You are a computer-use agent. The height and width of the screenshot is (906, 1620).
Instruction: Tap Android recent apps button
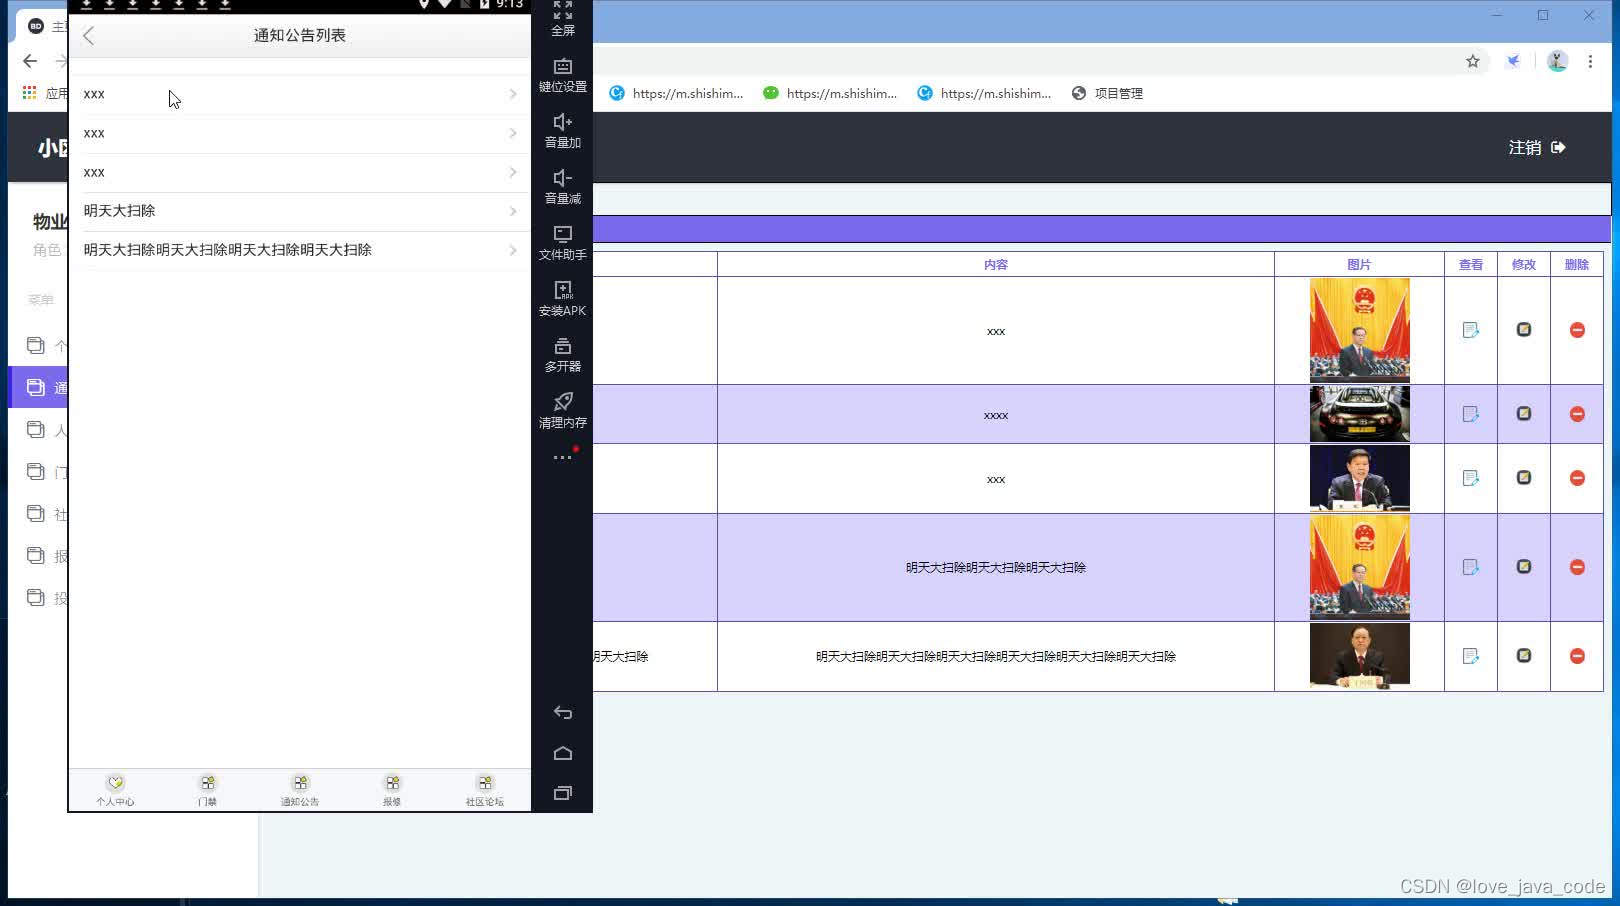(x=563, y=793)
